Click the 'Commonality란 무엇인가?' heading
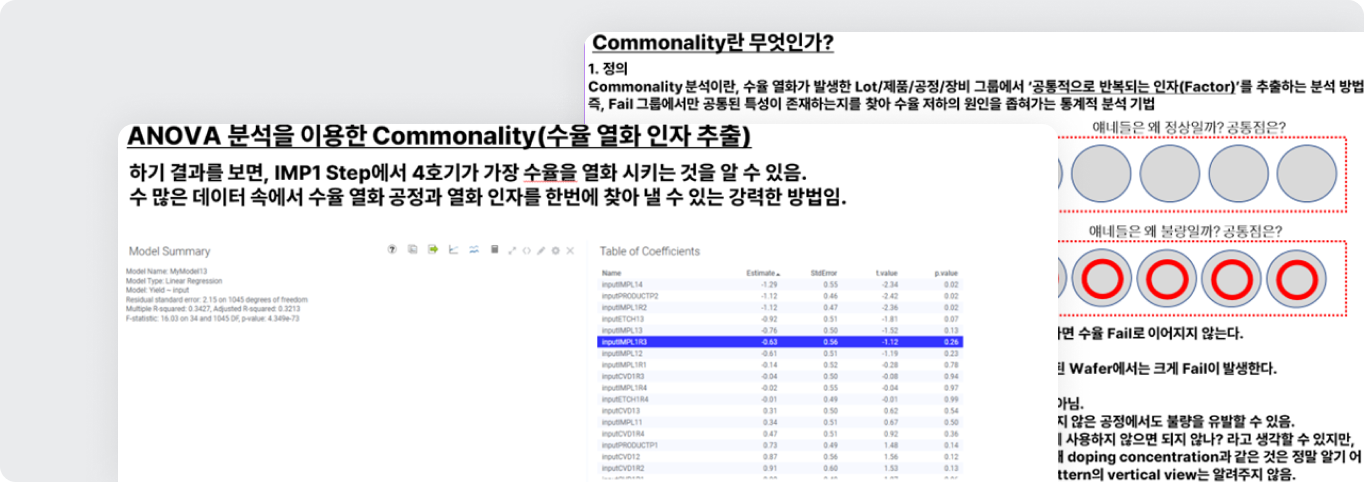Screen dimensions: 1364x482 click(x=713, y=44)
